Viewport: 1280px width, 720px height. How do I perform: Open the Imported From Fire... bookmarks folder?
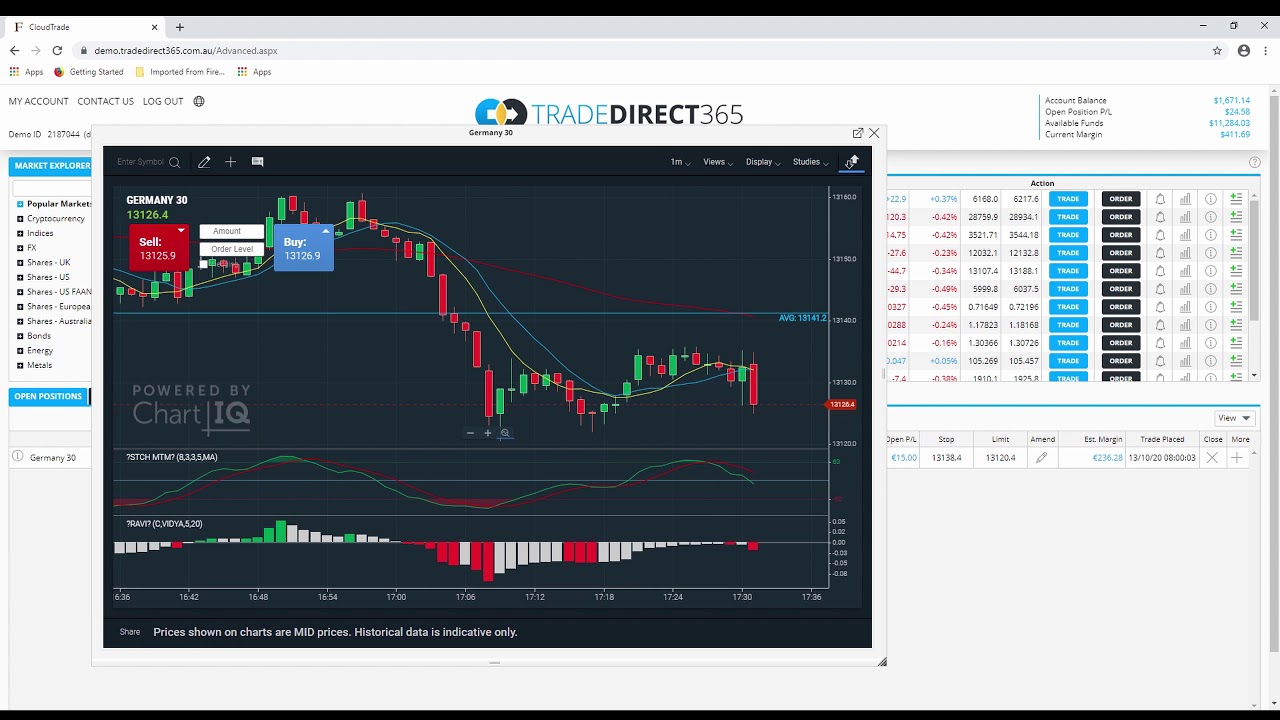180,72
